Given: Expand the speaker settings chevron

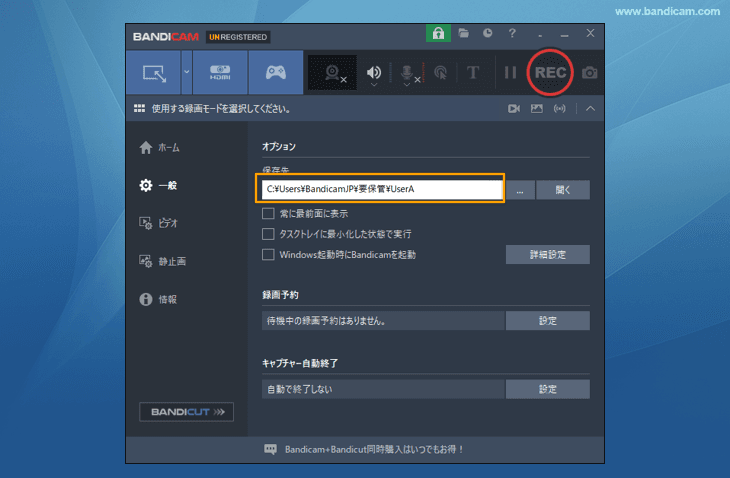Looking at the screenshot, I should point(374,85).
